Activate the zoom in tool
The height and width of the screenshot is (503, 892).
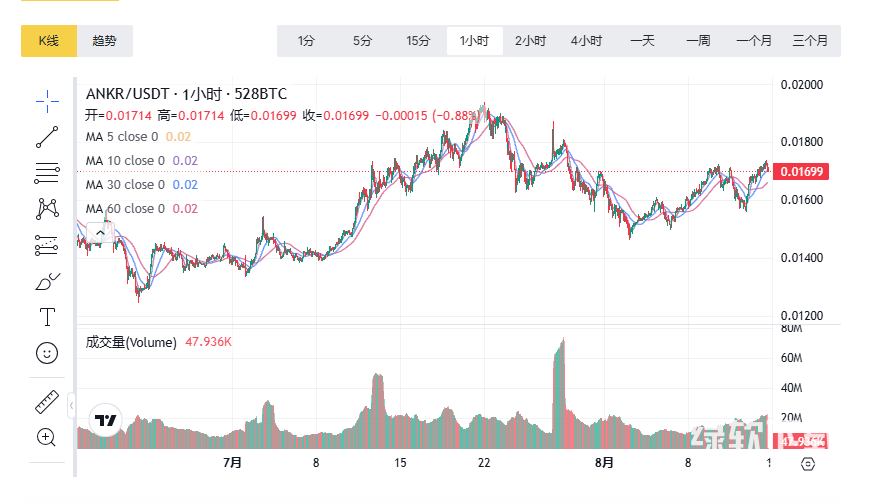coord(47,437)
